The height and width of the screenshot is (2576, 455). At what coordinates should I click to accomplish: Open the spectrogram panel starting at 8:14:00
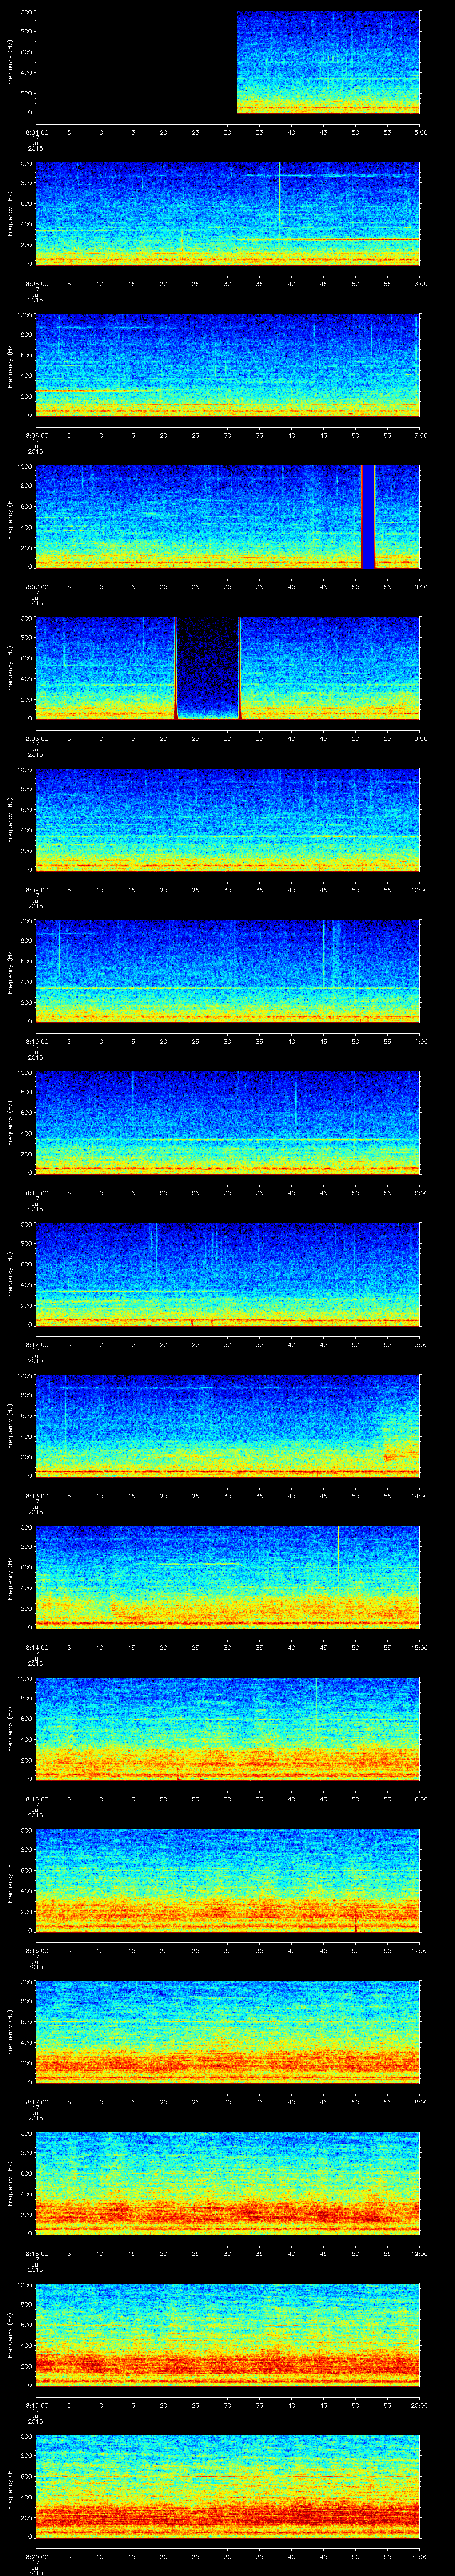[x=228, y=1577]
